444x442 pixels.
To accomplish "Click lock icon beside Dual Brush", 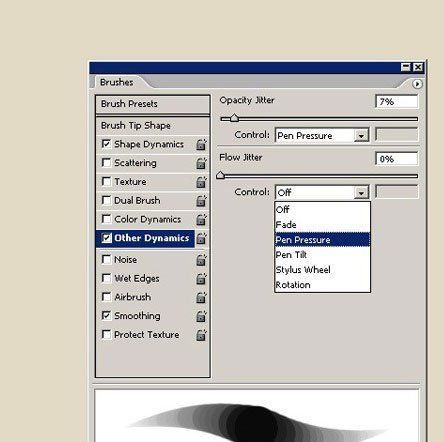I will click(x=201, y=200).
